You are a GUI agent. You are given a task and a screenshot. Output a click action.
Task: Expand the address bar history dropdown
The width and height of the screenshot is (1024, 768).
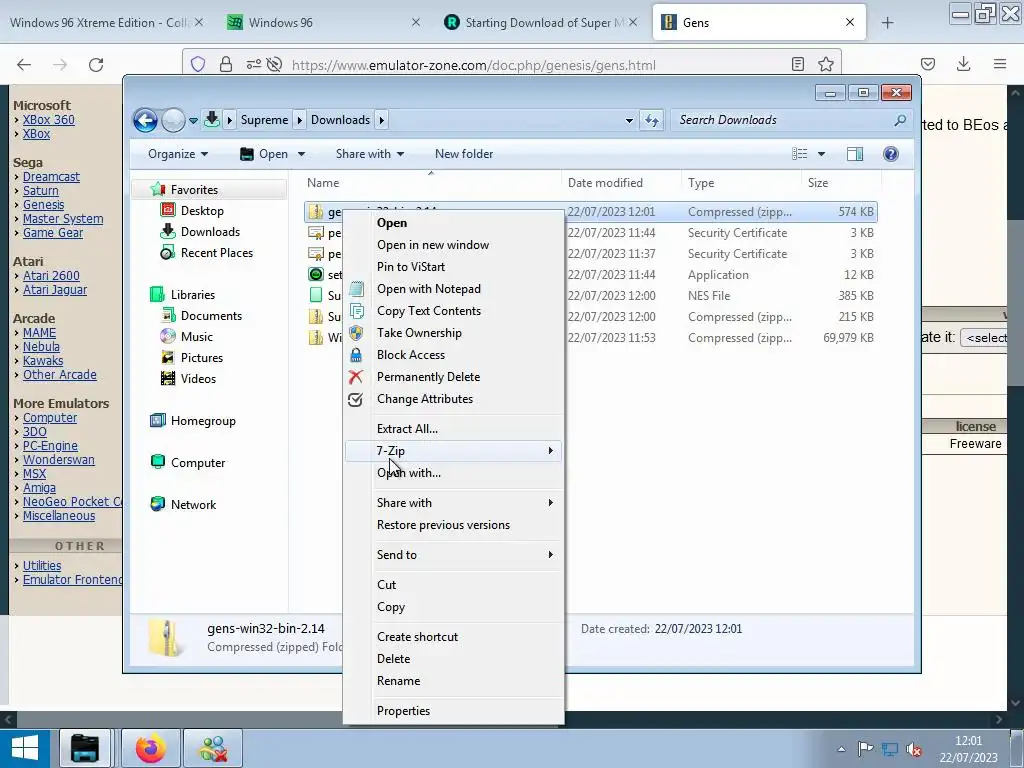629,120
